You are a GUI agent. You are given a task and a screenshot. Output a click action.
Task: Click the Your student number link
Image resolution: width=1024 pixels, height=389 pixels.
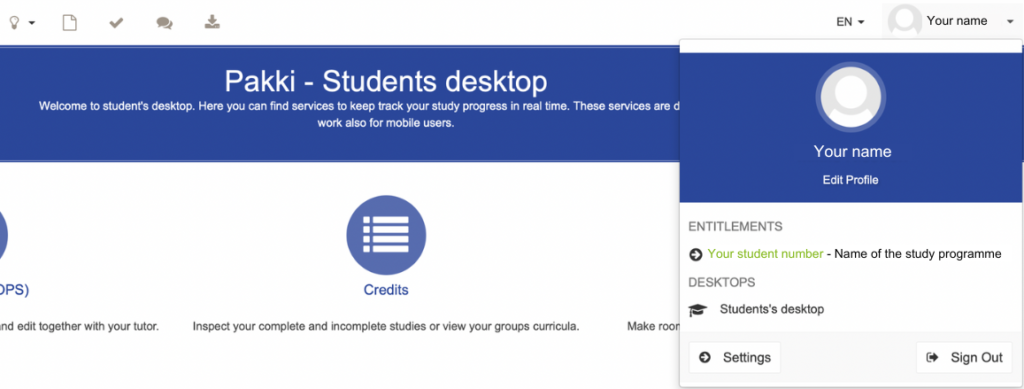click(765, 254)
